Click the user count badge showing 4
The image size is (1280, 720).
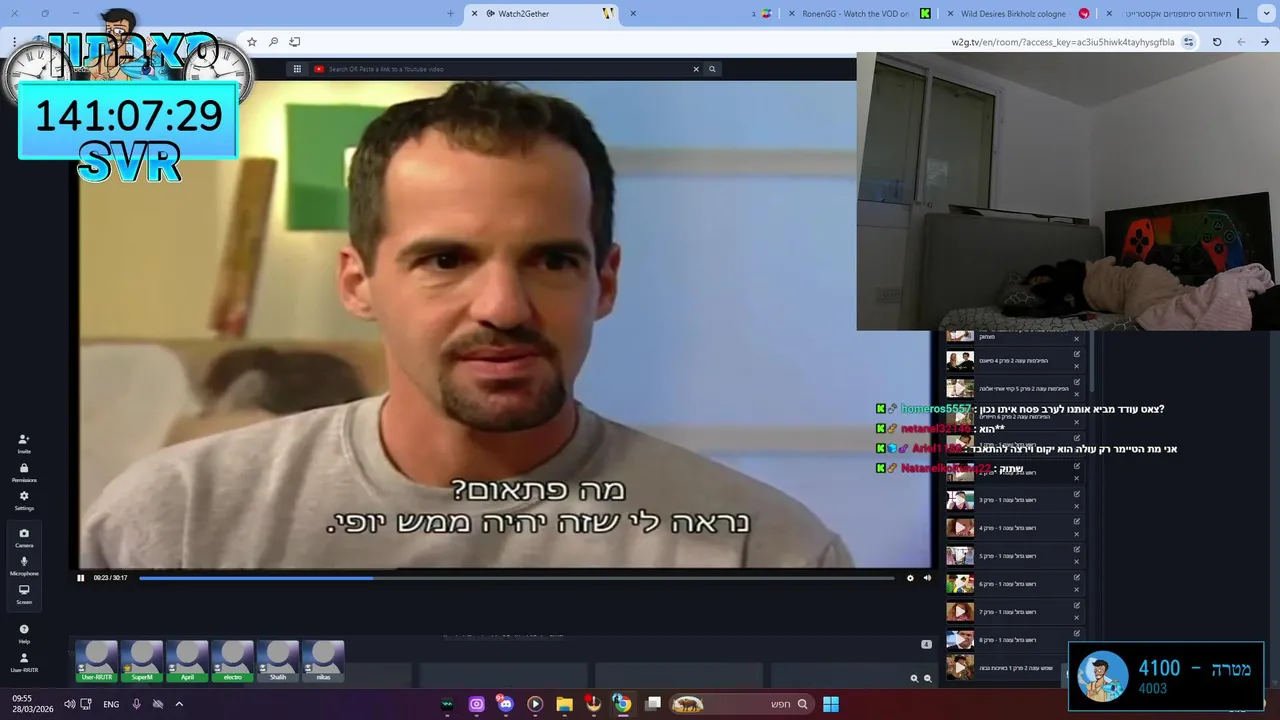(926, 644)
